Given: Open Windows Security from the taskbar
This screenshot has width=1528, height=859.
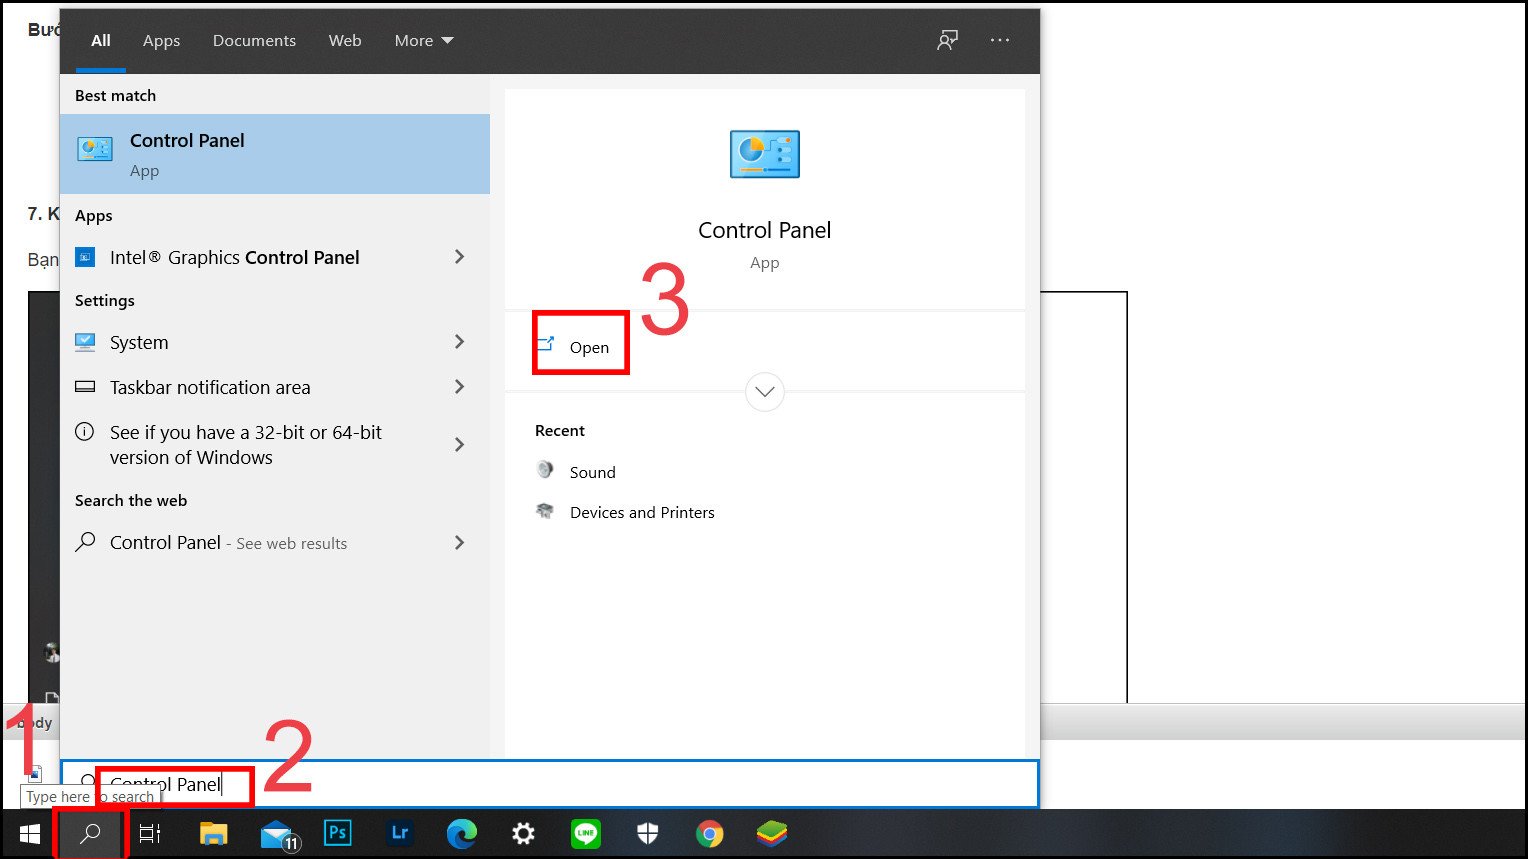Looking at the screenshot, I should point(647,833).
